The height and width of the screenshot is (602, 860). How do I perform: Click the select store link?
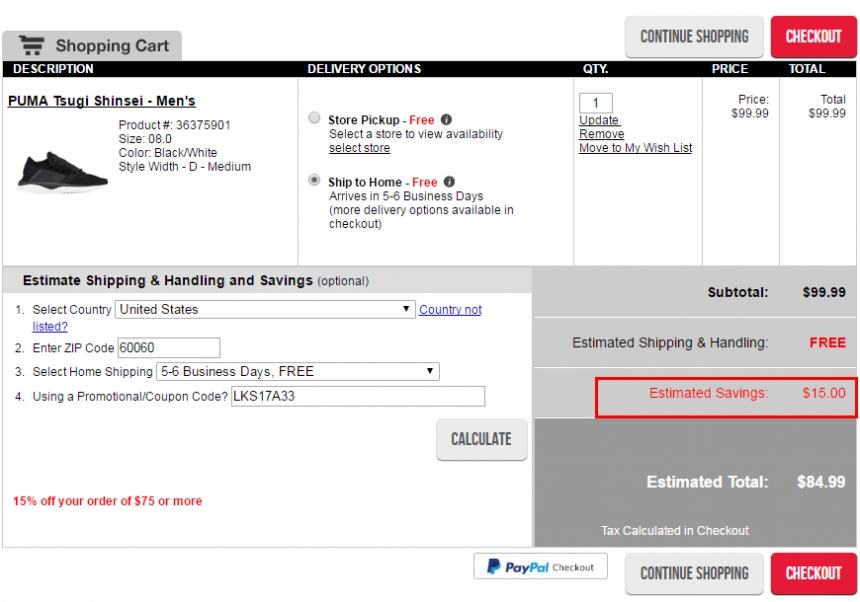click(359, 148)
